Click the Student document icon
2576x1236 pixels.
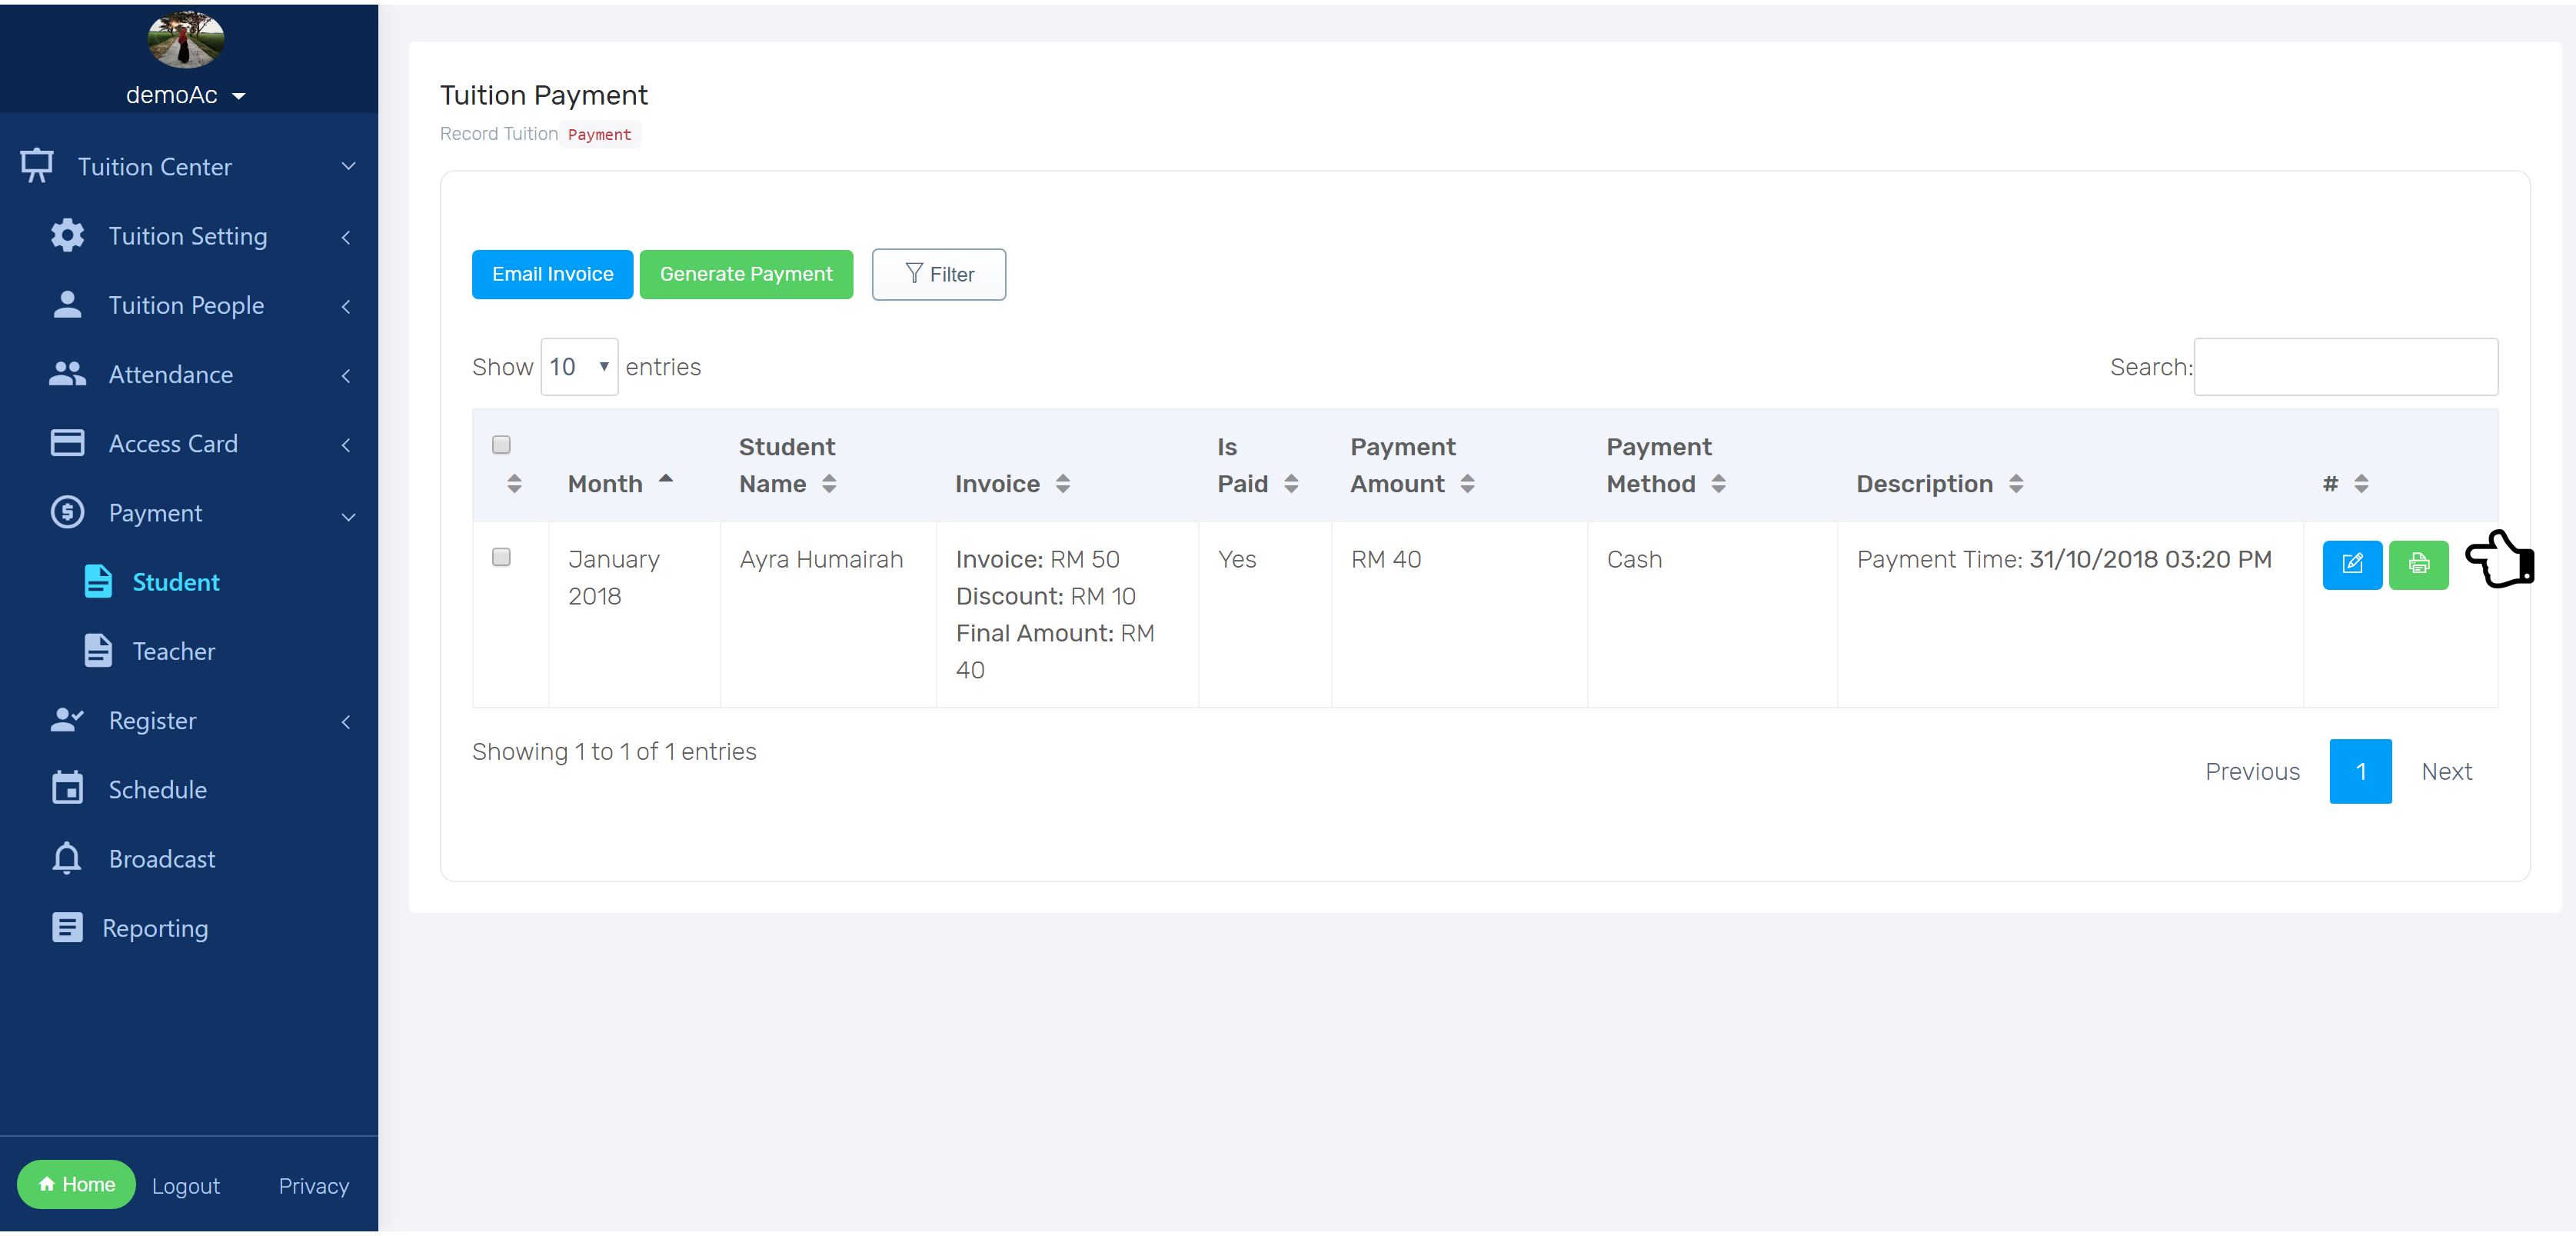(x=98, y=581)
